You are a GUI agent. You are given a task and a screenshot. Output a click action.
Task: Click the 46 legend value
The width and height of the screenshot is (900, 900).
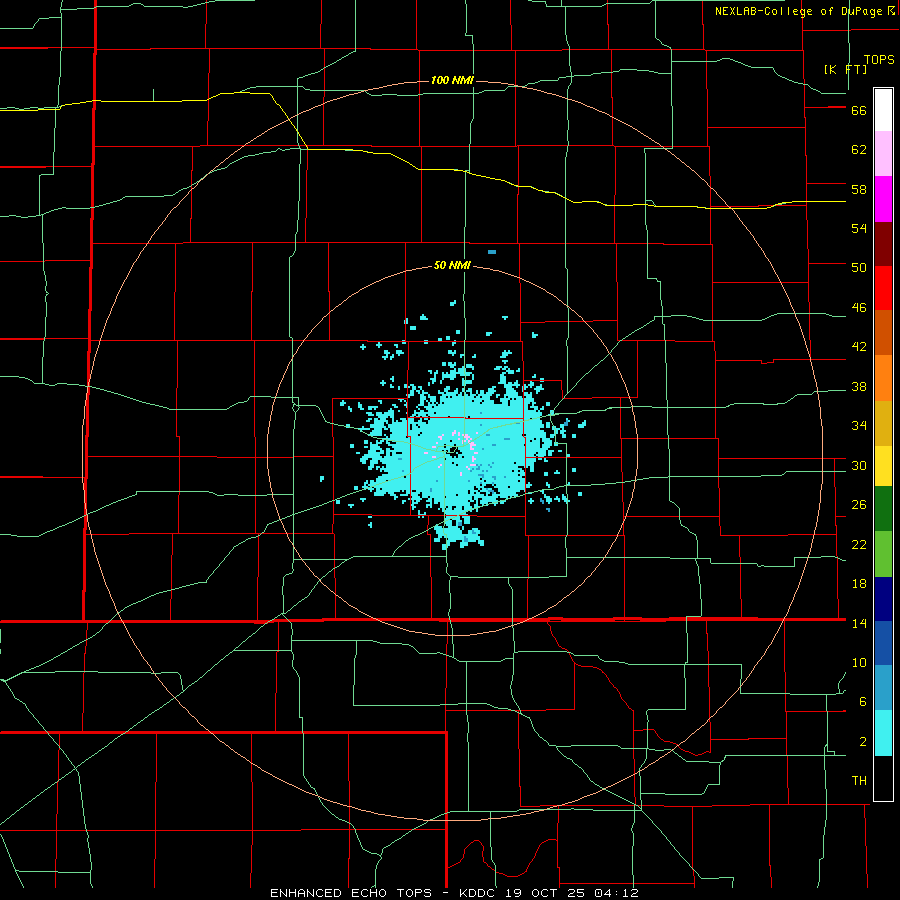pos(859,308)
